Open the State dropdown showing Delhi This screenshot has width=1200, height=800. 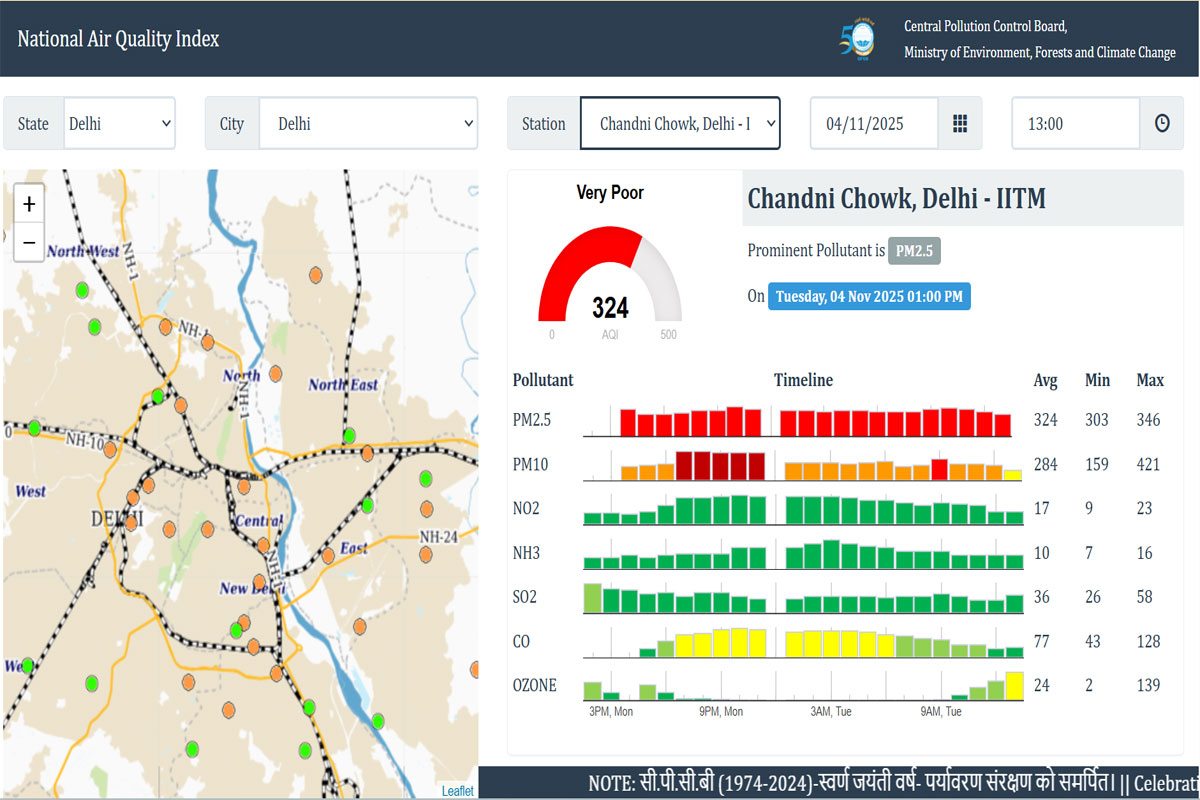[x=119, y=123]
